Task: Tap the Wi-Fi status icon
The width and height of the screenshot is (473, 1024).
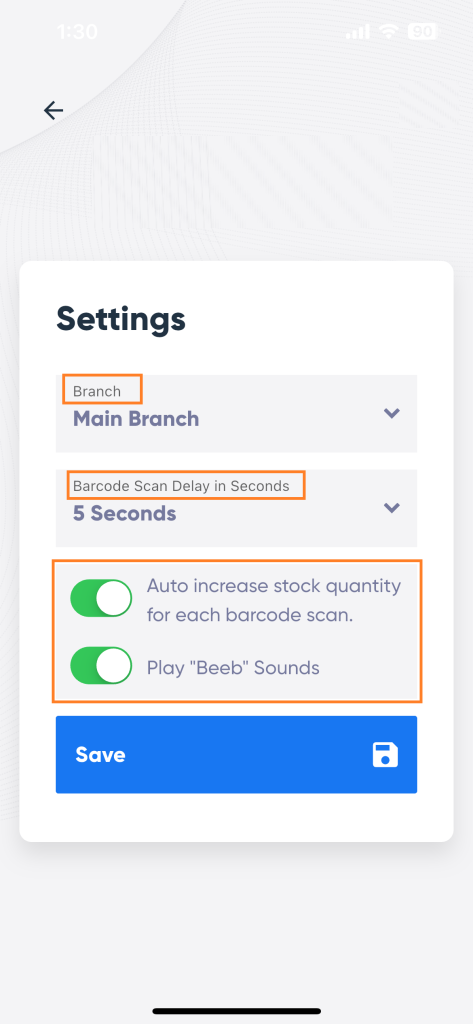Action: click(390, 31)
